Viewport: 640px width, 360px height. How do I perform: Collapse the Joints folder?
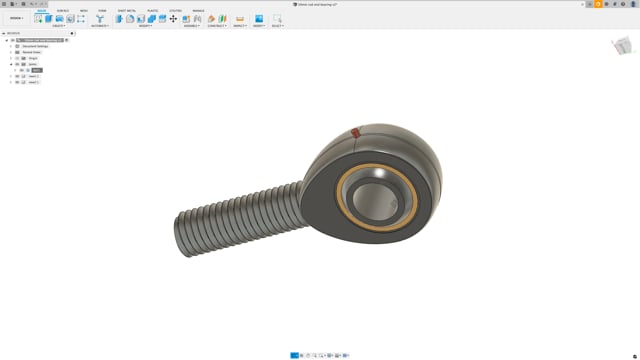[11, 64]
